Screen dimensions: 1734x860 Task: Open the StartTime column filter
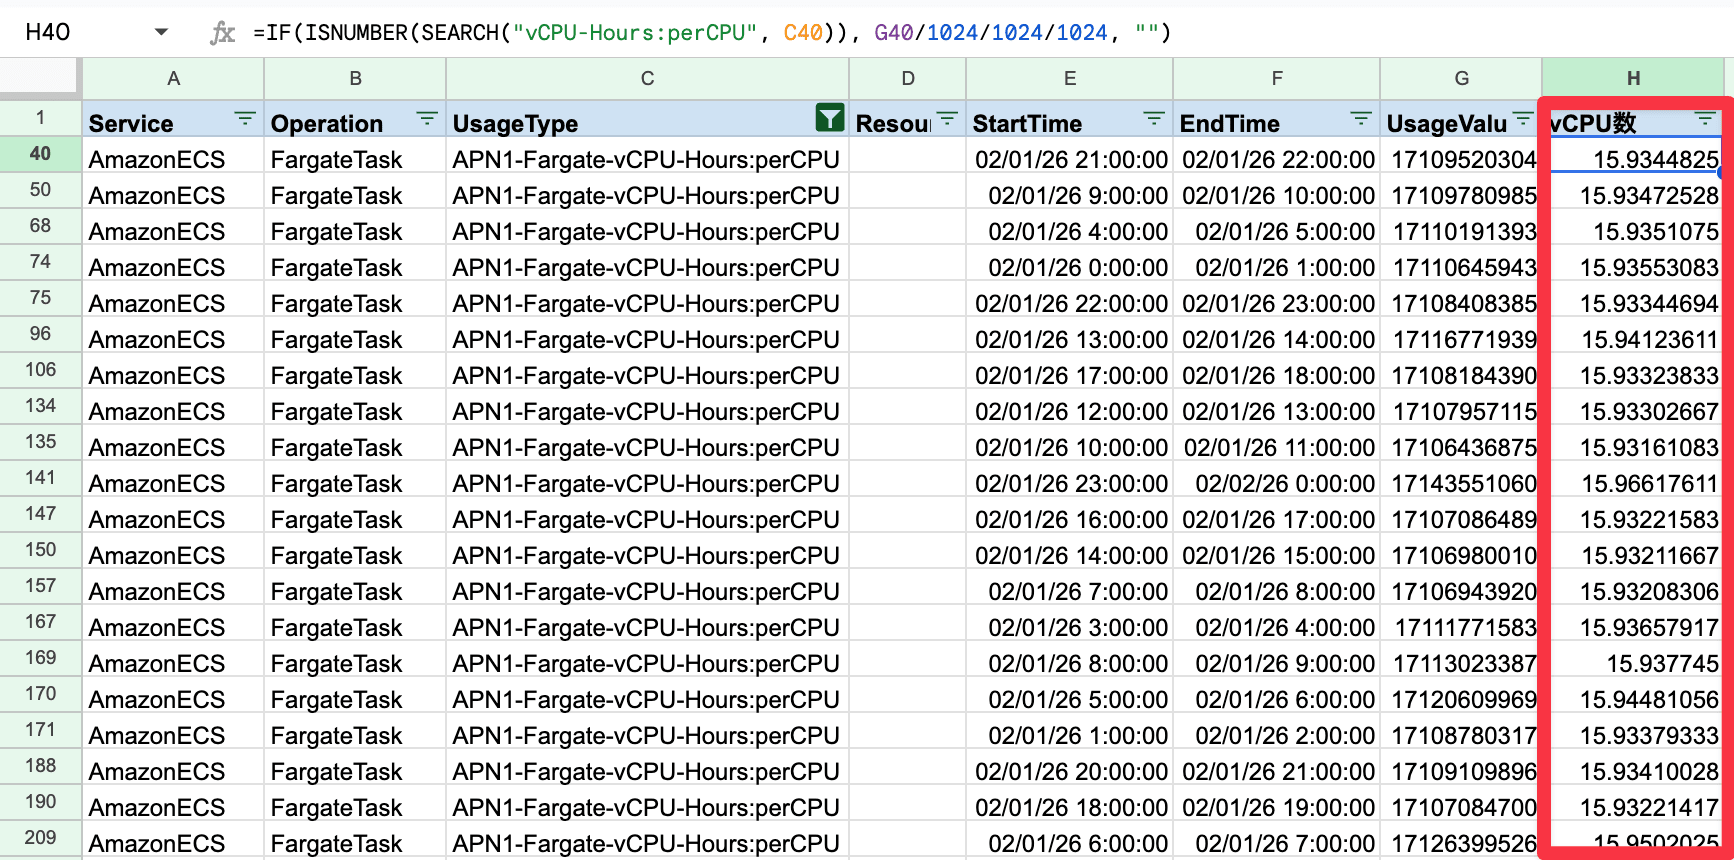pyautogui.click(x=1153, y=119)
